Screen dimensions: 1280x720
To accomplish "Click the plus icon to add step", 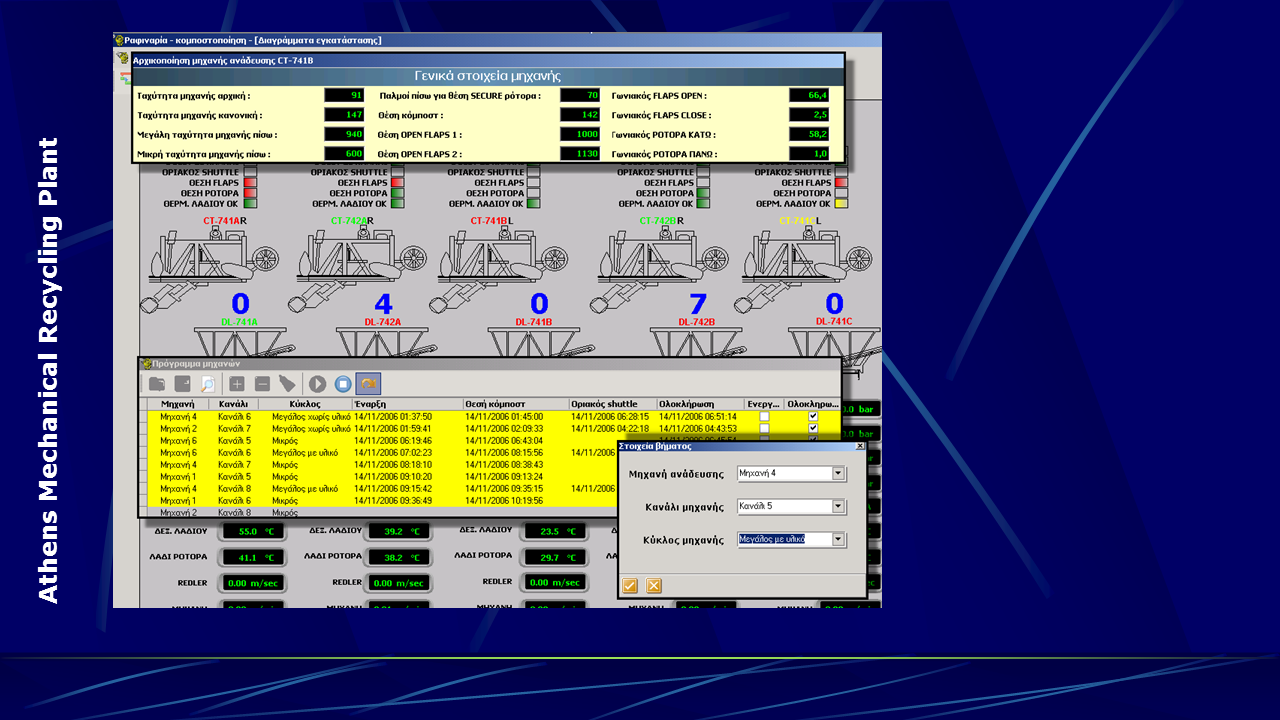I will [x=237, y=384].
